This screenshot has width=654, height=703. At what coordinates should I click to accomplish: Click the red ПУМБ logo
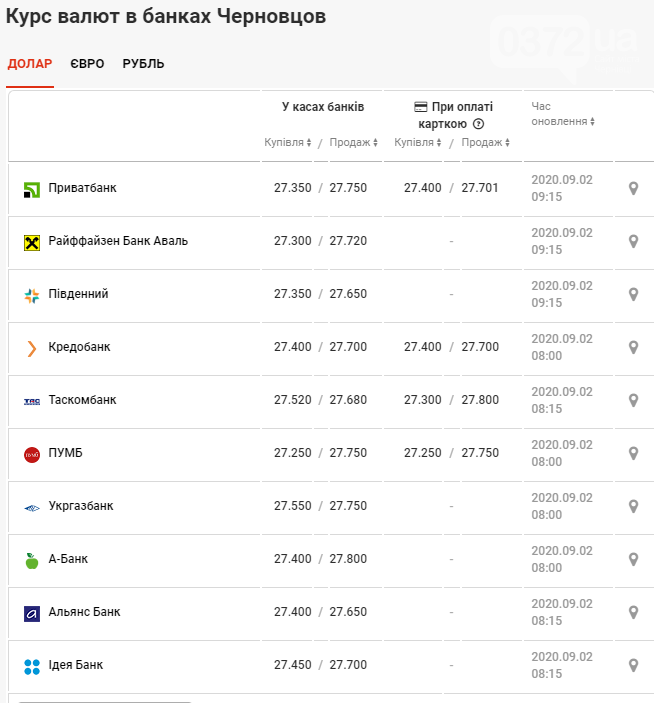click(32, 455)
